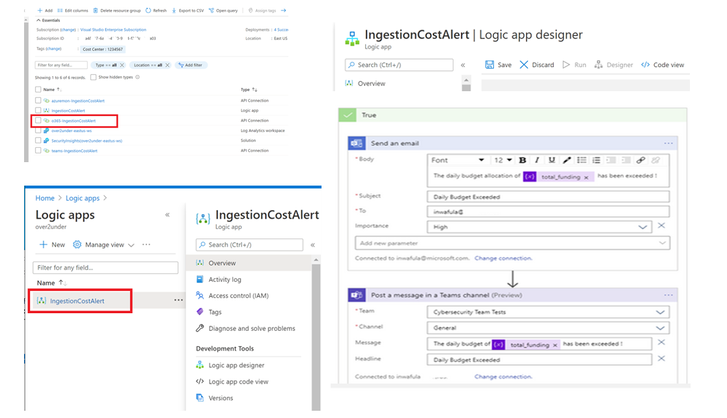Click the Save icon in designer

(x=489, y=64)
